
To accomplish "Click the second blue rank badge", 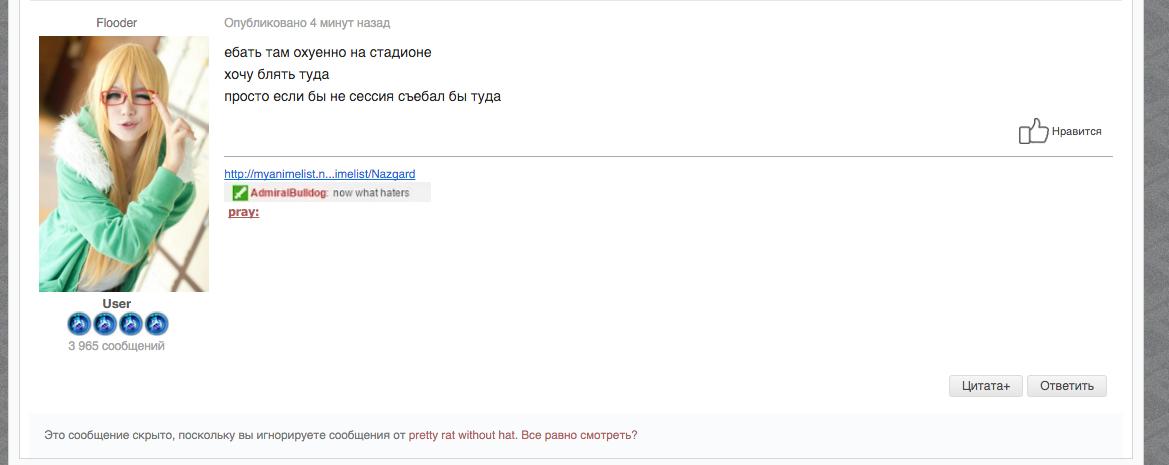I will click(x=105, y=324).
